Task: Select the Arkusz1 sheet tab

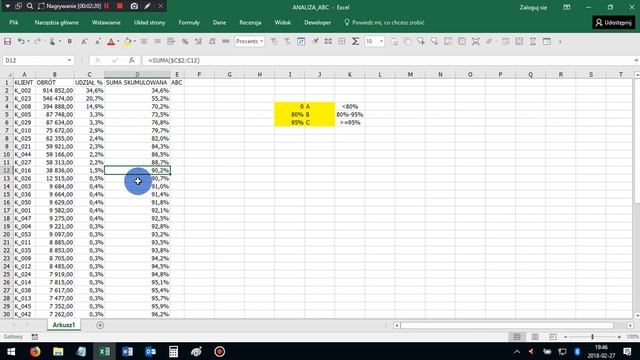Action: [64, 325]
